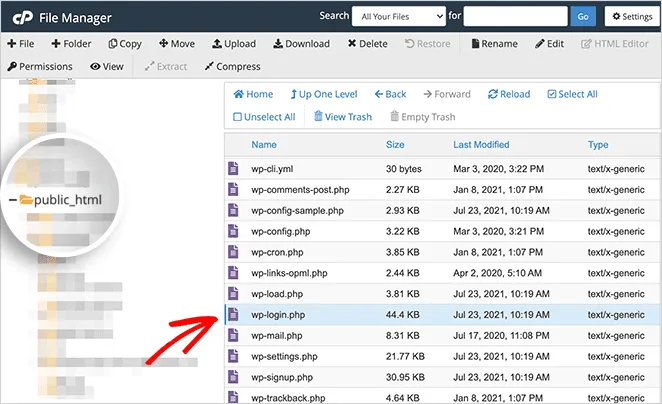Collapse the public_html folder tree
662x404 pixels.
pos(13,200)
